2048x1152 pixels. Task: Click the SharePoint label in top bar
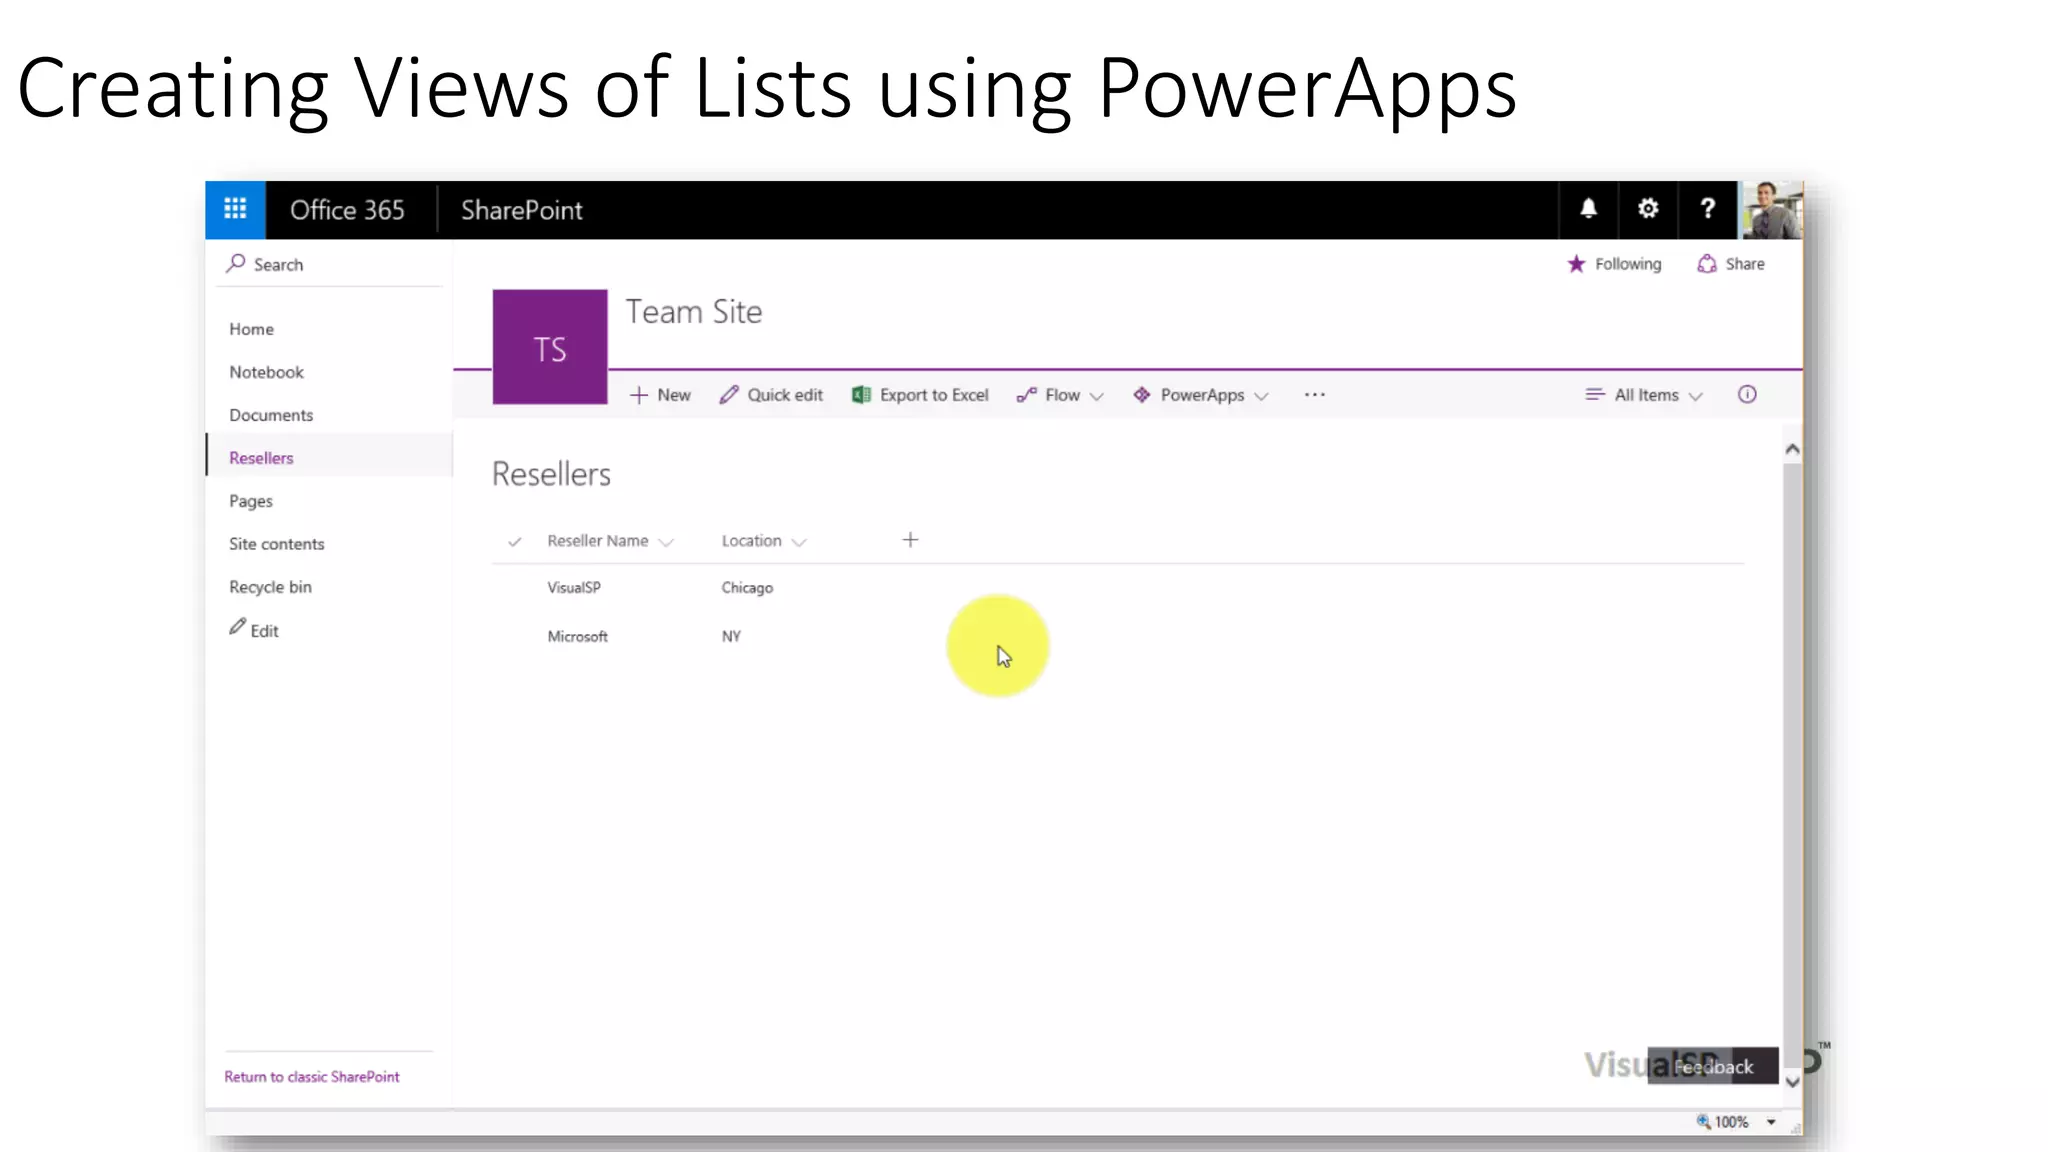[x=521, y=210]
